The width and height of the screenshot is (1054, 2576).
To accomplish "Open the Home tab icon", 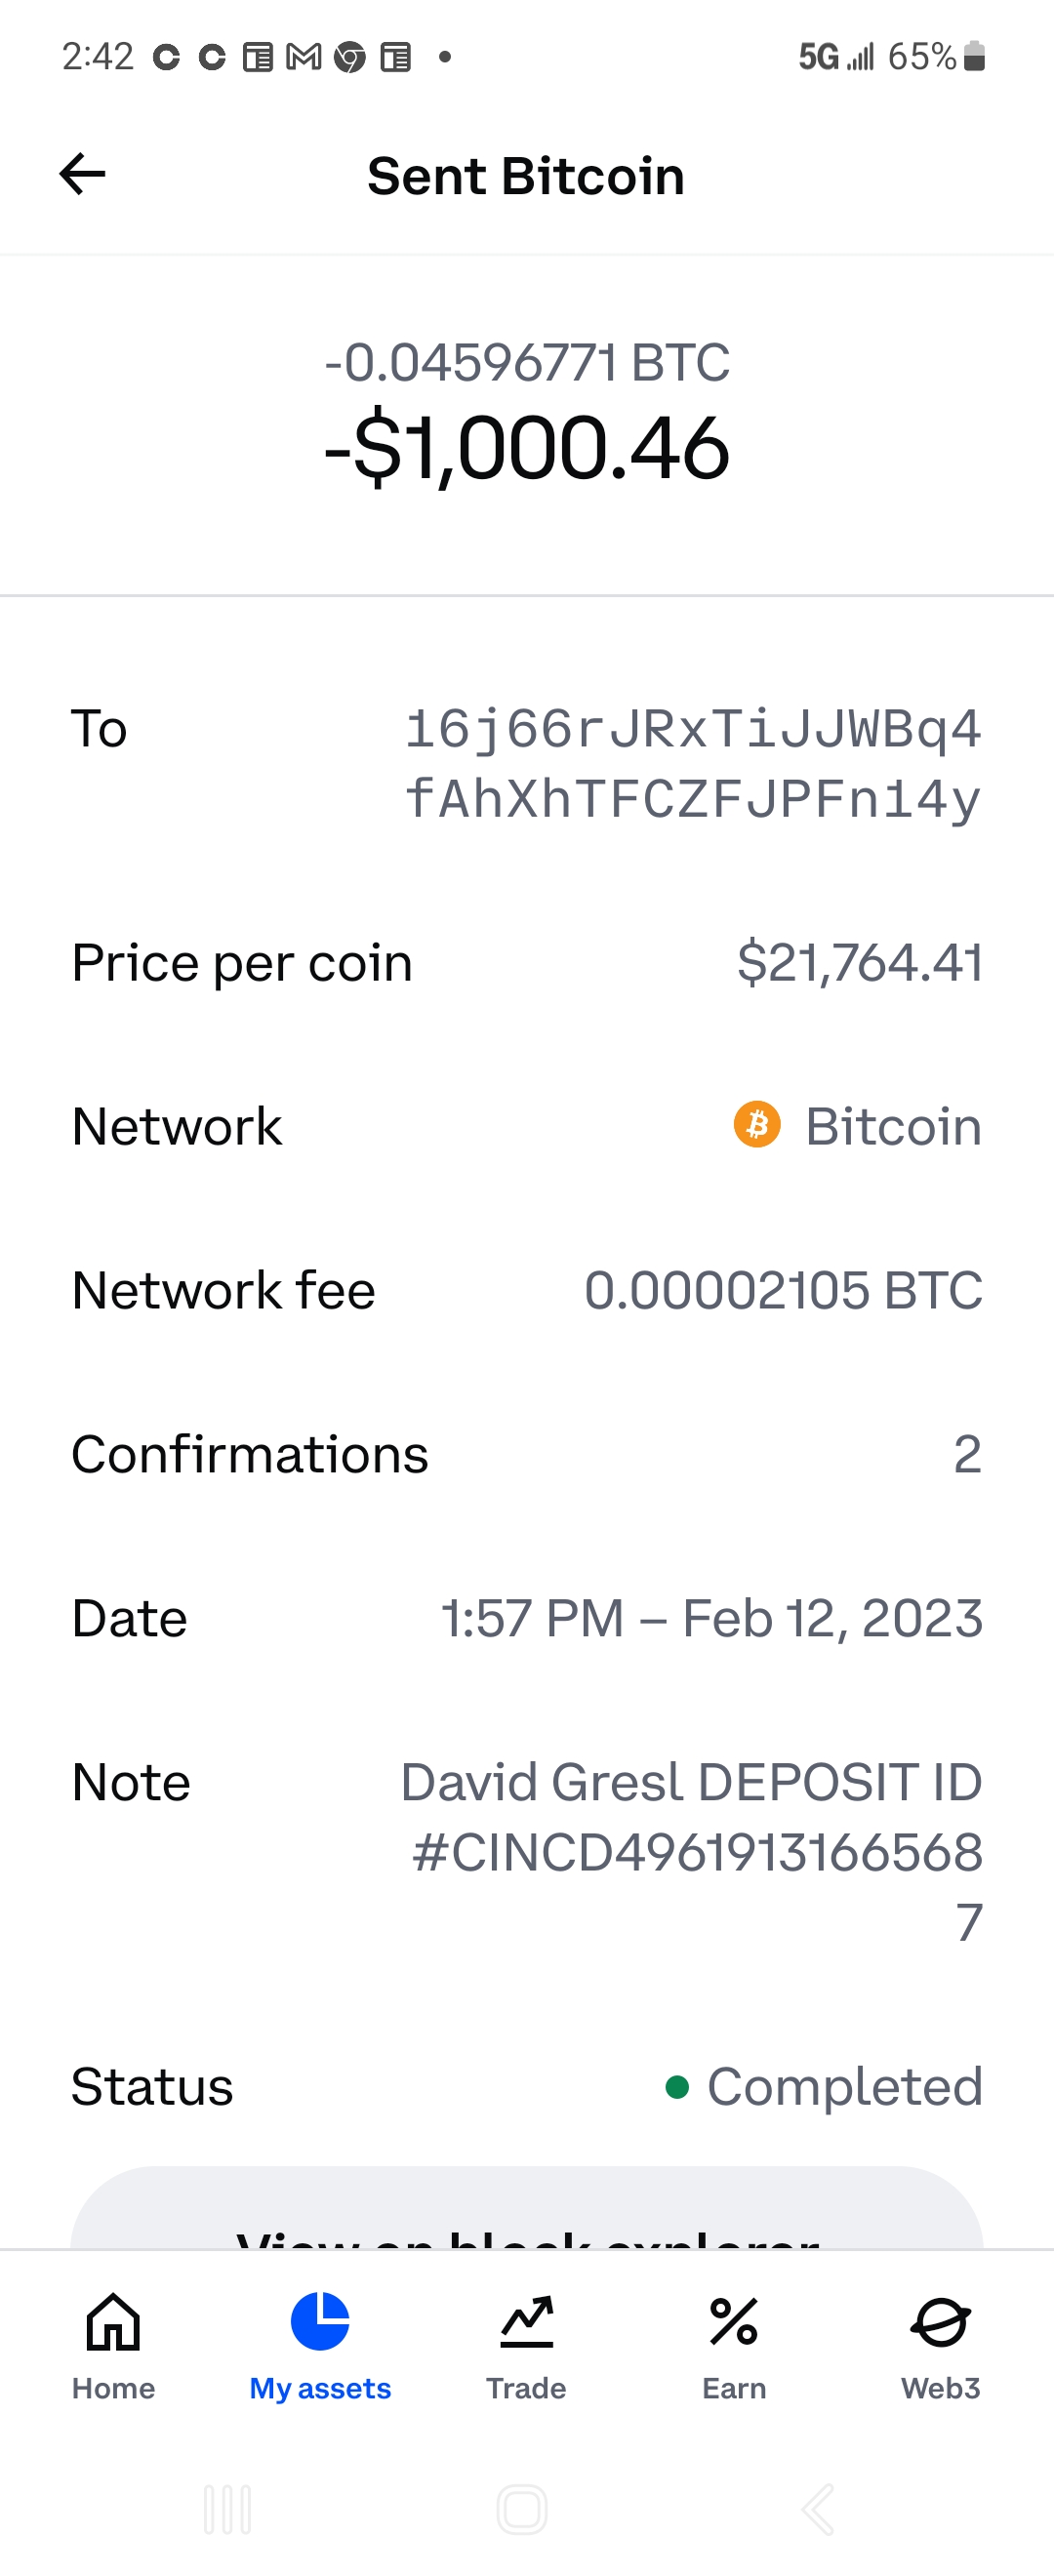I will 113,2321.
